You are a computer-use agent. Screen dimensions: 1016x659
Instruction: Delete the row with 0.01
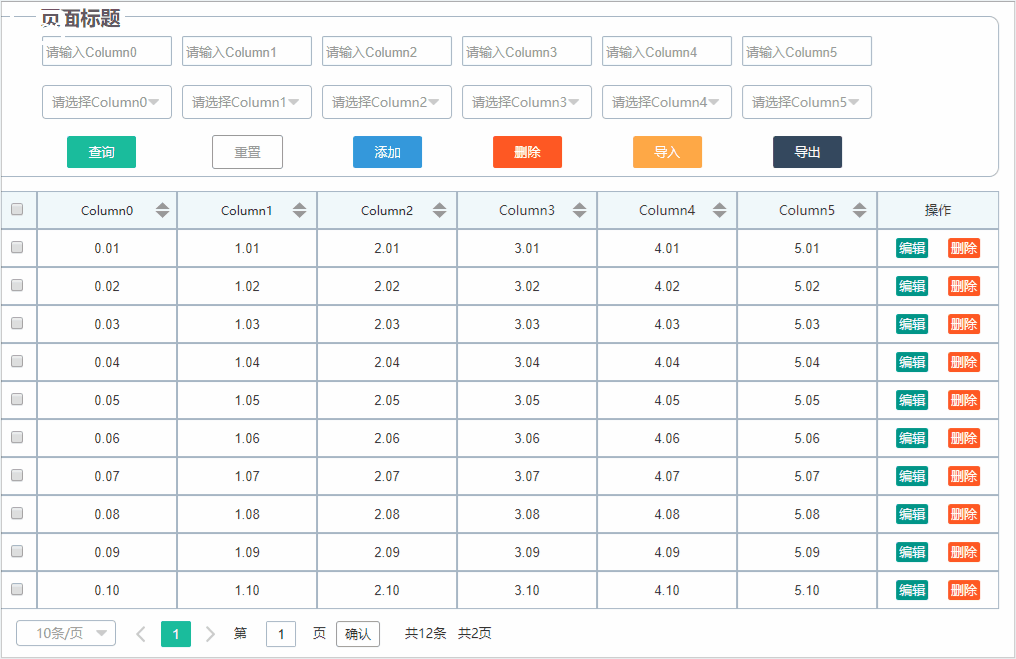(964, 248)
